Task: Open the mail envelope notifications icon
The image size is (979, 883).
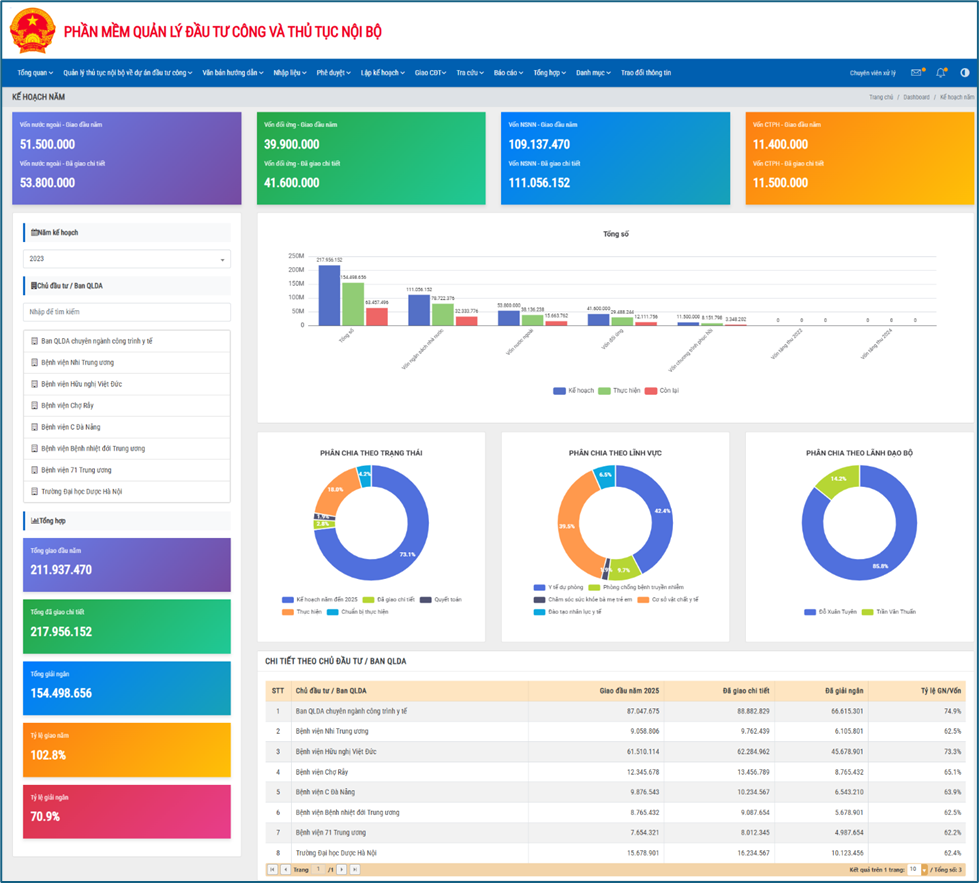Action: pyautogui.click(x=916, y=73)
